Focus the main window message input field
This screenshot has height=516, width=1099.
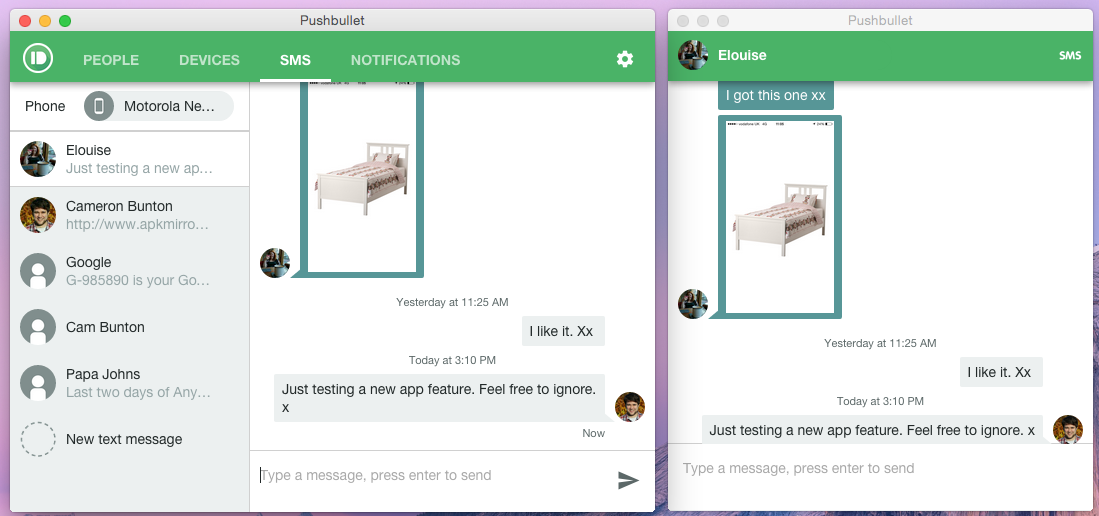(x=430, y=475)
